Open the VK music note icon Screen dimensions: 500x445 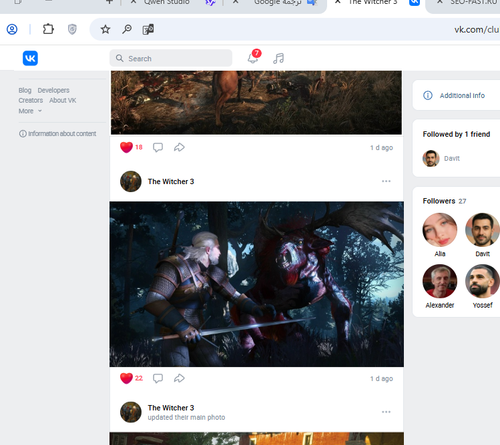(x=278, y=58)
